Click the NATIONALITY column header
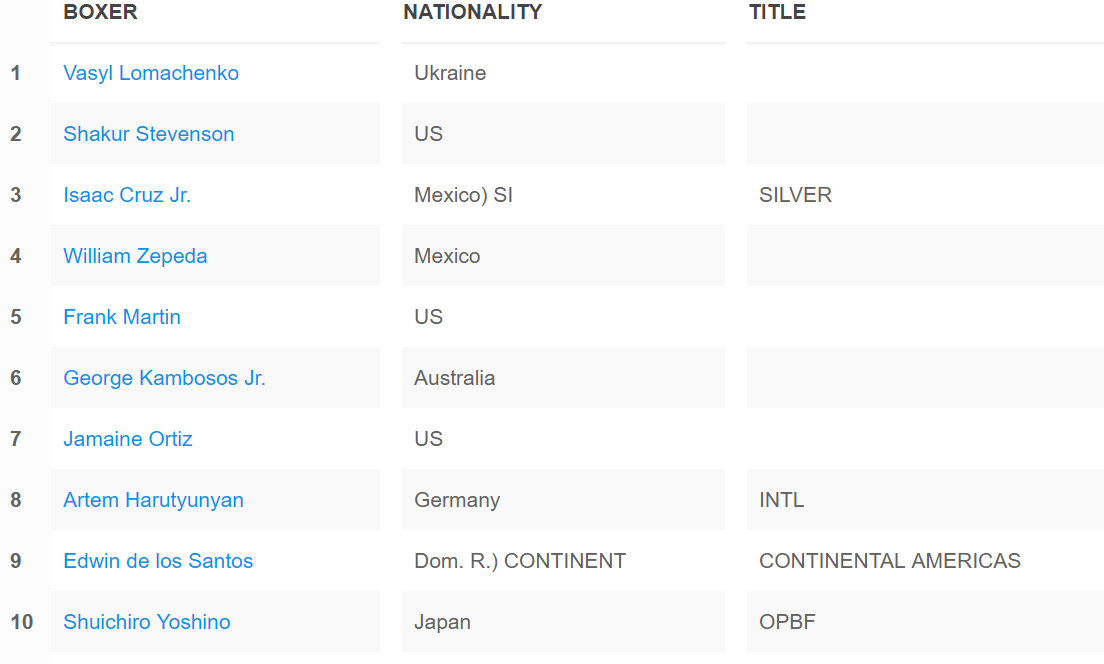1104x664 pixels. pos(472,12)
